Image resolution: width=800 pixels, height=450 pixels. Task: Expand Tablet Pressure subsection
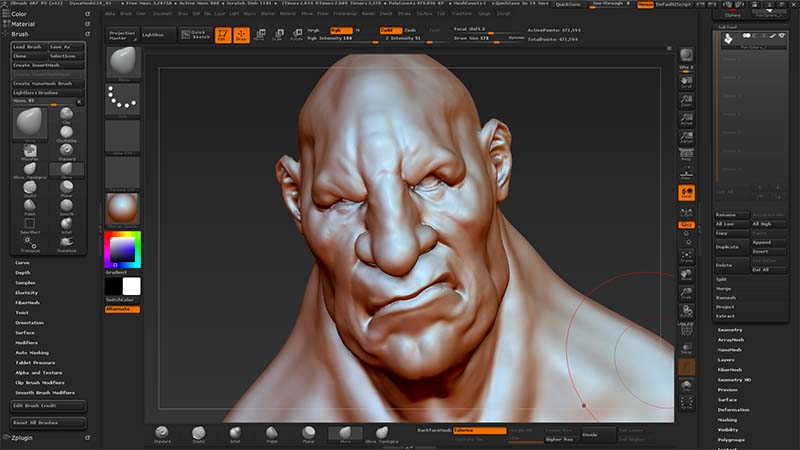coord(35,363)
